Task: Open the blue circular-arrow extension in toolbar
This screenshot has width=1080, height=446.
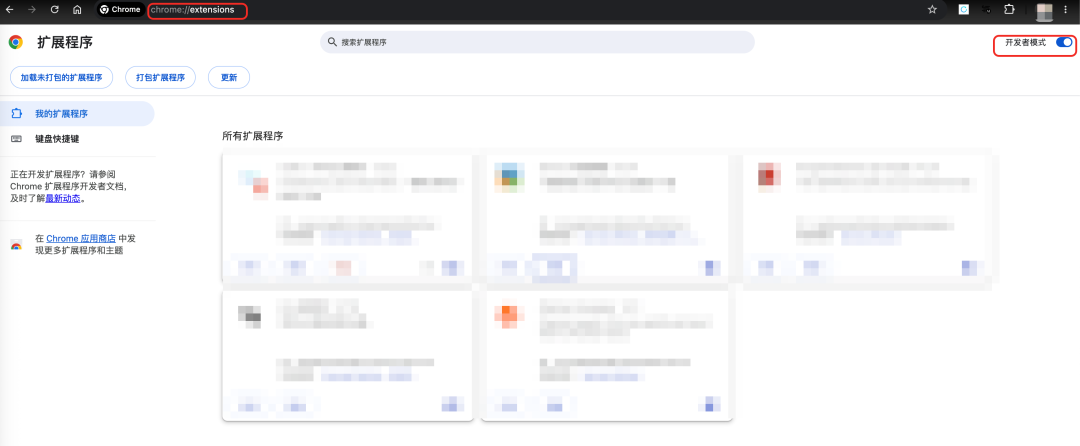Action: click(964, 10)
